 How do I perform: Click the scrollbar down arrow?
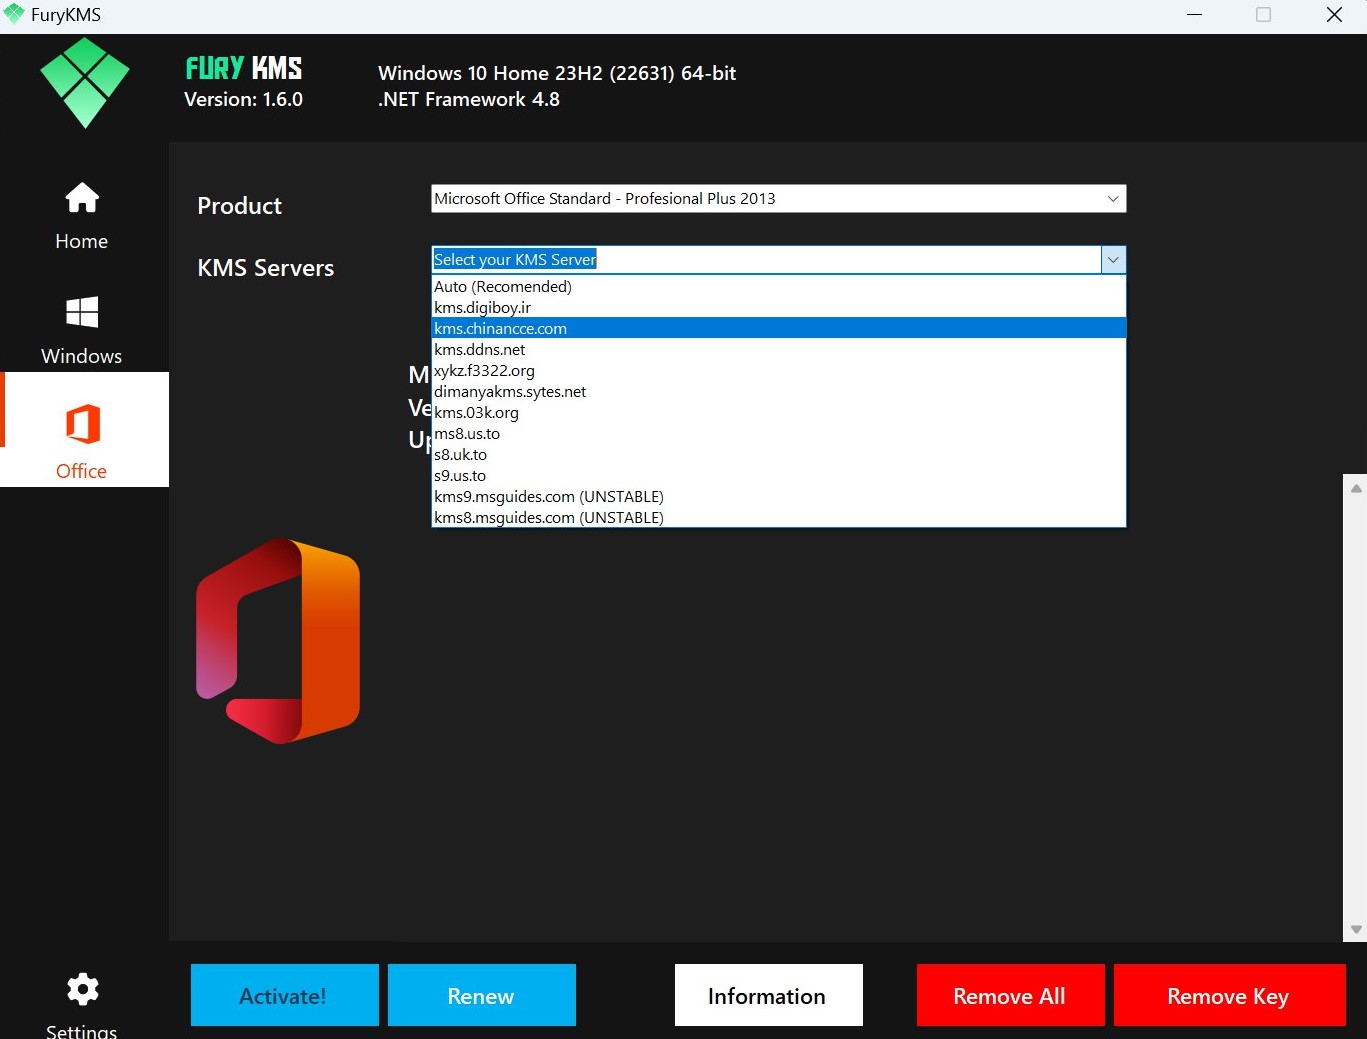pos(1356,929)
